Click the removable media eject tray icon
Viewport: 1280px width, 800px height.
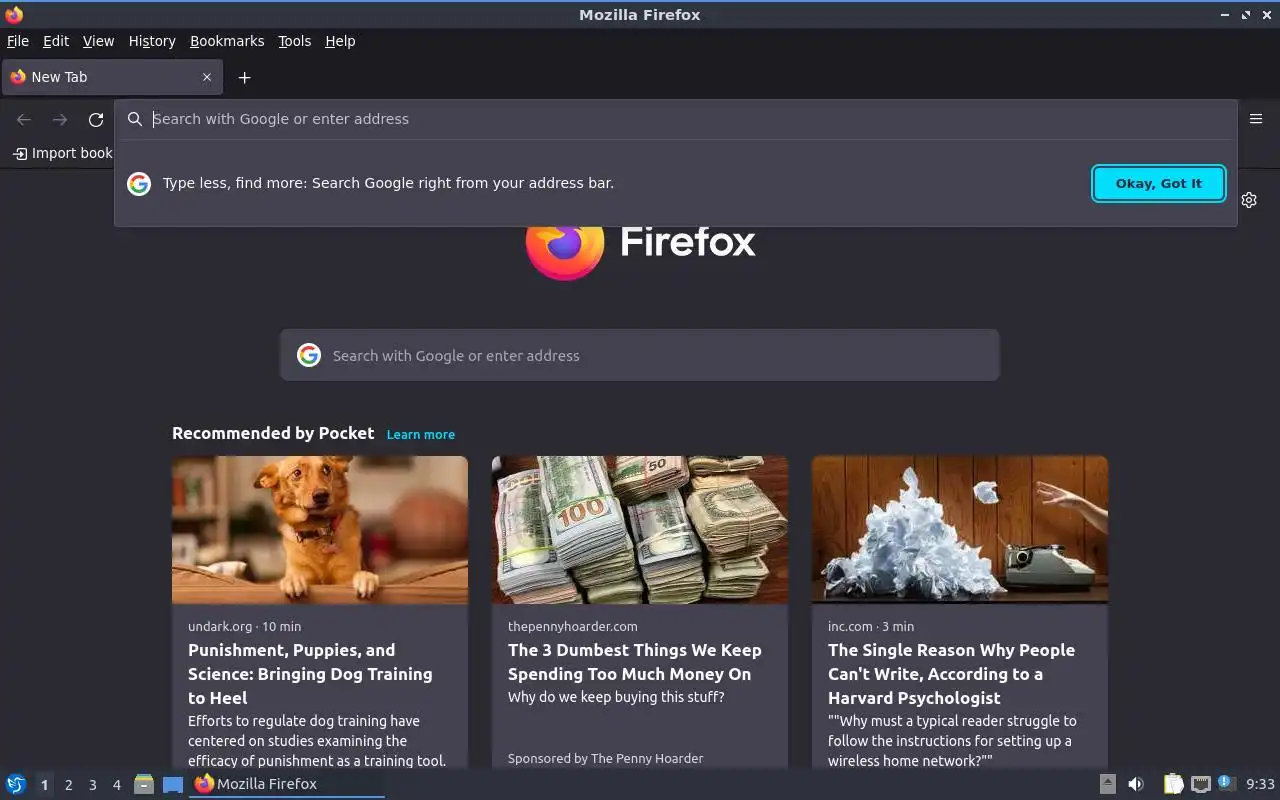pyautogui.click(x=1107, y=784)
